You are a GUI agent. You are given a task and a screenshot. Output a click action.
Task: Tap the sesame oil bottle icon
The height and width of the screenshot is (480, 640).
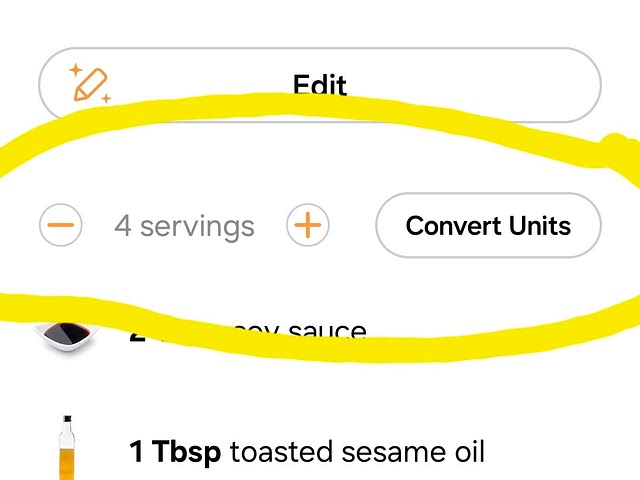click(x=68, y=448)
